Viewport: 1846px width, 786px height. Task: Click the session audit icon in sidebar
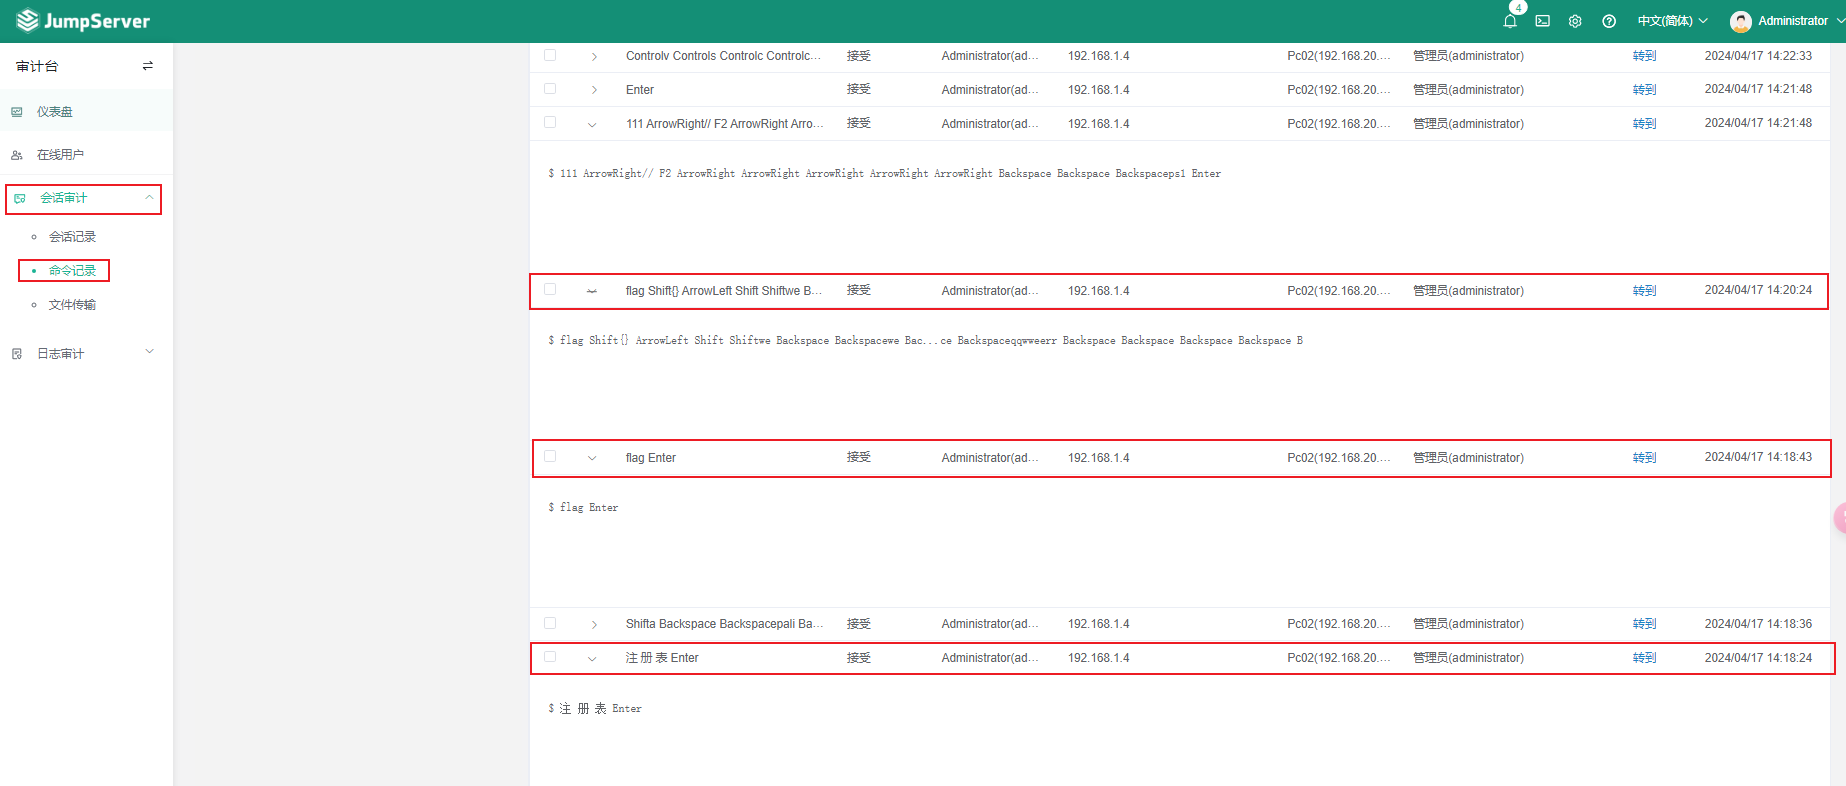20,198
